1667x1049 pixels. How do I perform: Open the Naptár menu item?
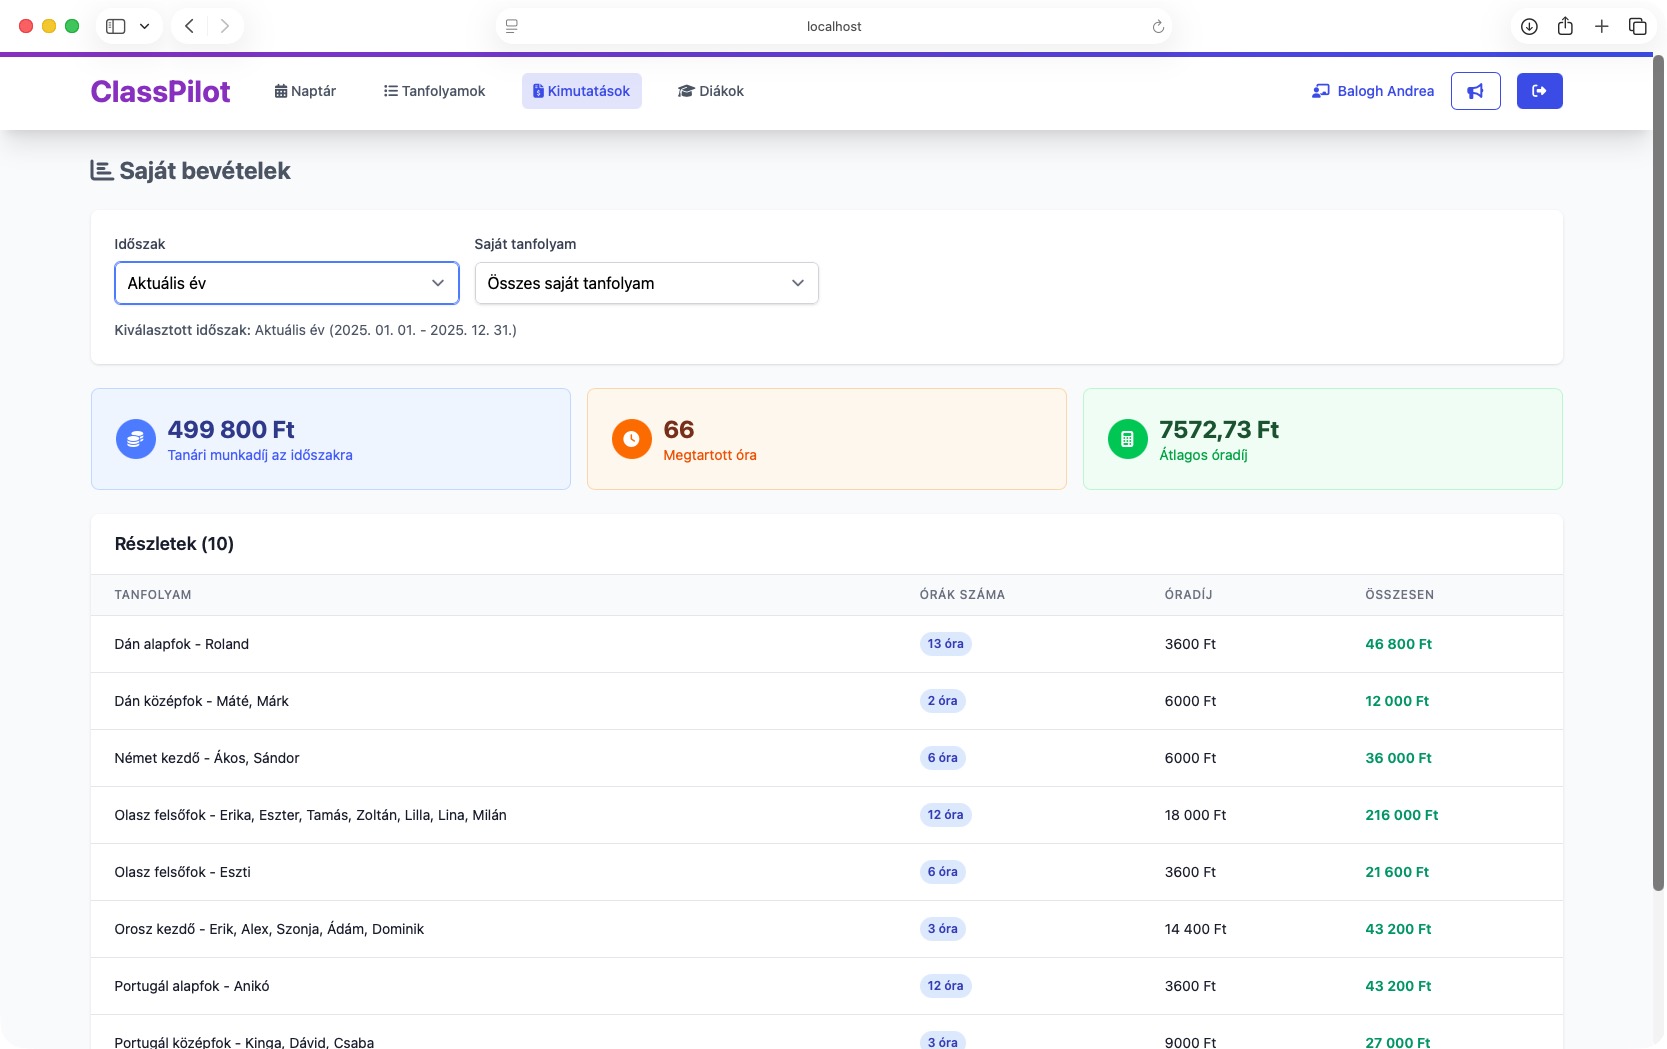click(305, 91)
